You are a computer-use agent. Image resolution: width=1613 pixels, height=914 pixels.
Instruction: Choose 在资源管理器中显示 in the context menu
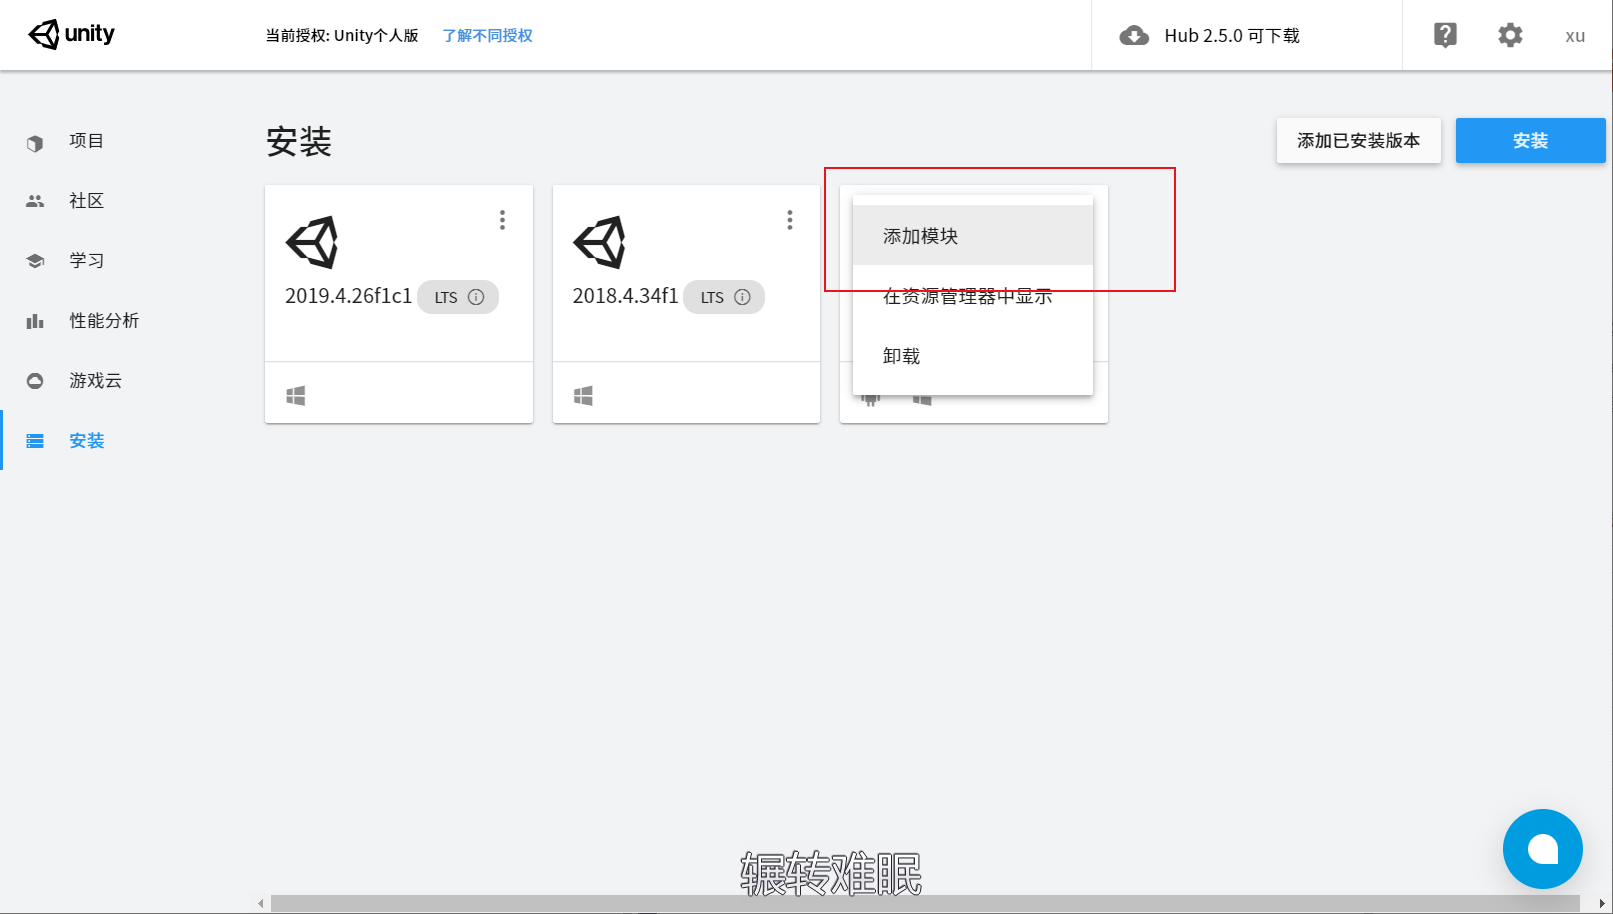(x=973, y=296)
